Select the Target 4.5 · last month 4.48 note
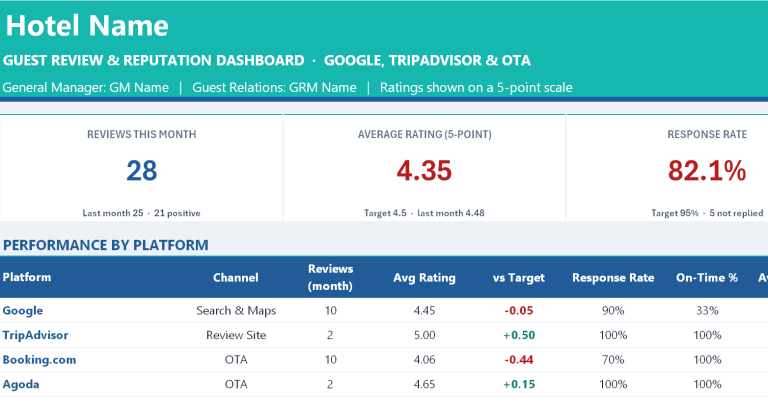This screenshot has height=403, width=768. (424, 213)
